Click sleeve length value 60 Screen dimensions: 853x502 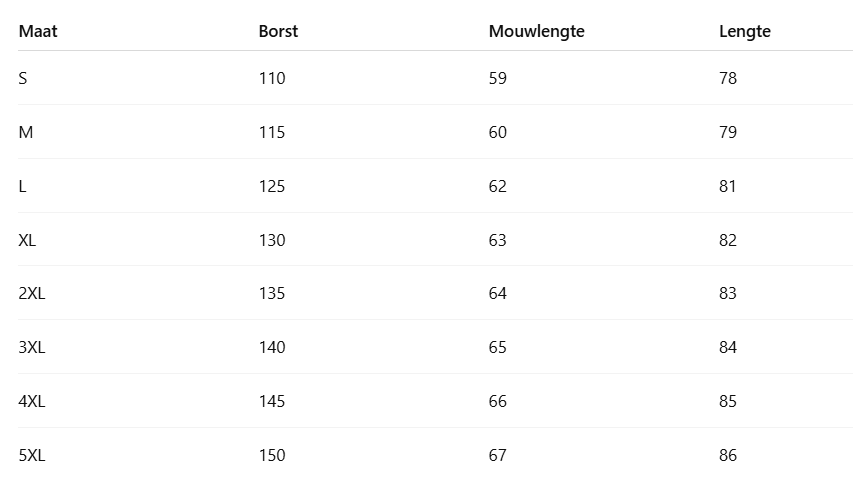pyautogui.click(x=498, y=132)
